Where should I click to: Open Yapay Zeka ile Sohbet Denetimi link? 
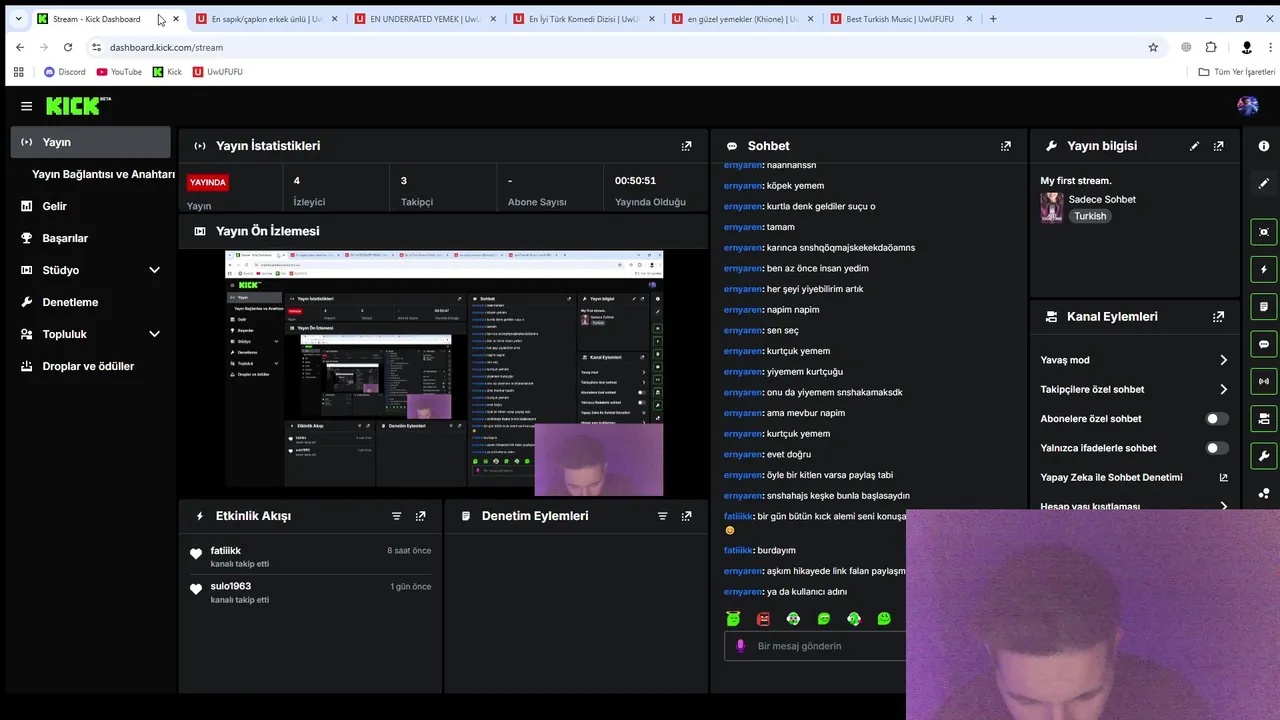point(1134,477)
